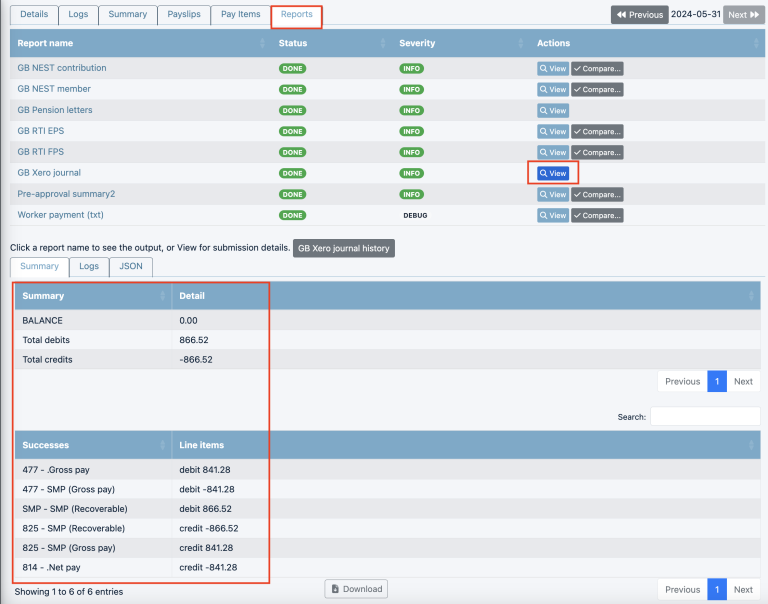The width and height of the screenshot is (768, 604).
Task: Compare GB NEST member report
Action: click(597, 90)
